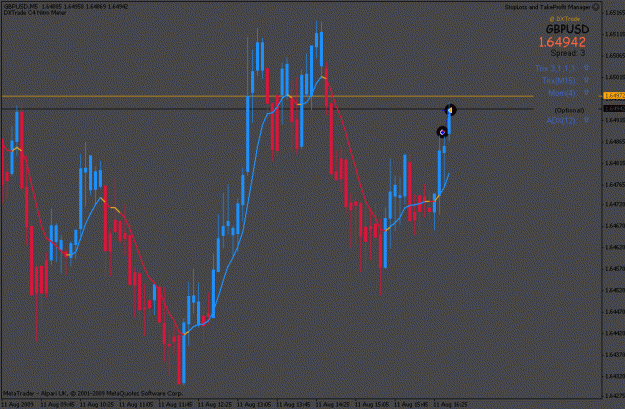Click the up arrow beside Mom(4)
625x409 pixels.
pyautogui.click(x=586, y=92)
